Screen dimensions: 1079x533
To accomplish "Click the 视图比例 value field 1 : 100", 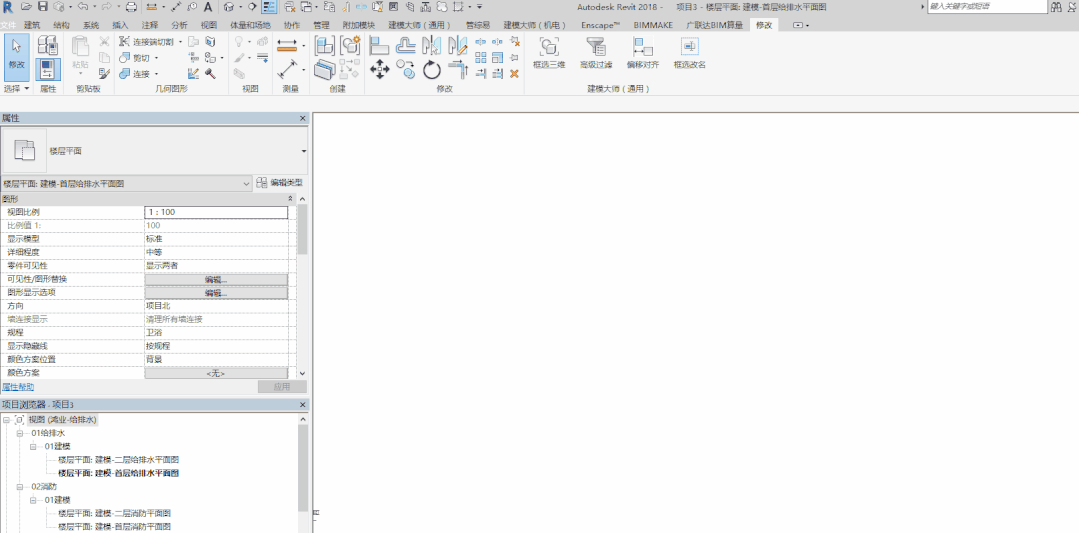I will click(x=216, y=212).
